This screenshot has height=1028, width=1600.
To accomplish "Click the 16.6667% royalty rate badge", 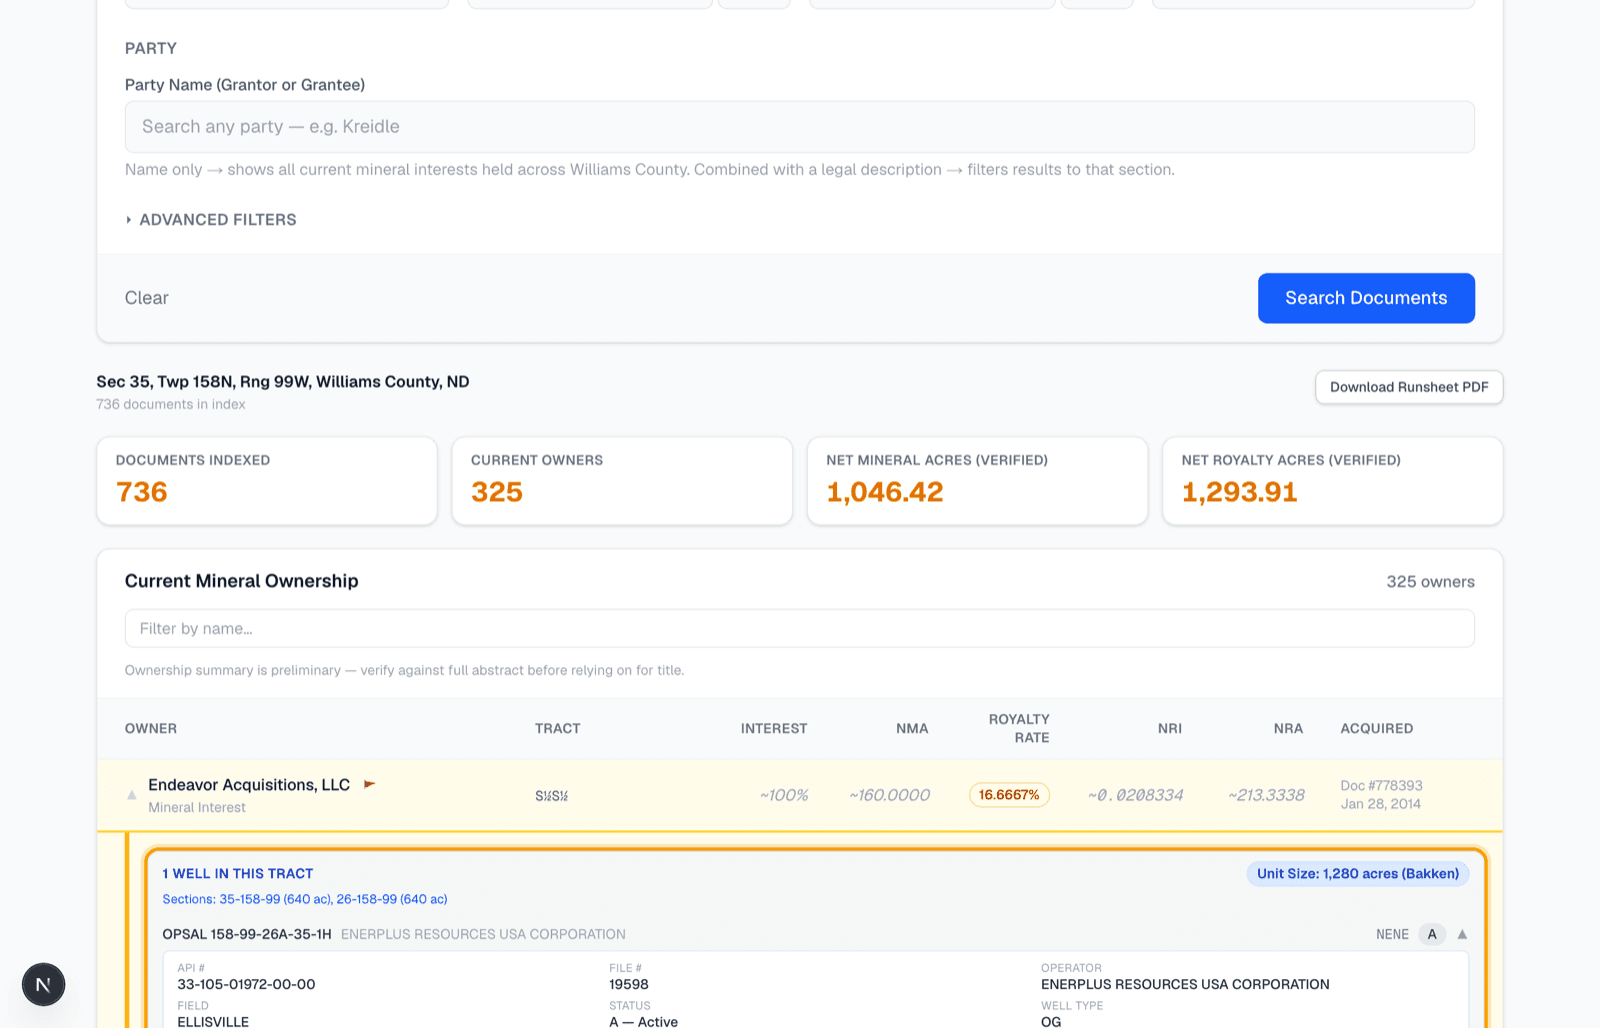I will (x=1009, y=795).
